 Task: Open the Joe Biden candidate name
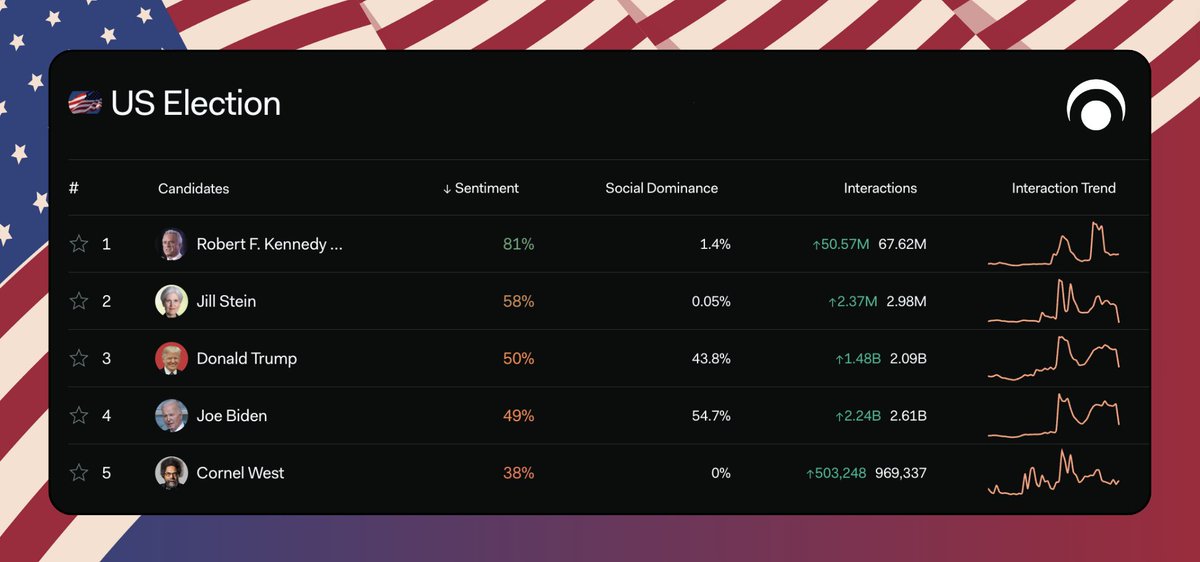pyautogui.click(x=232, y=415)
